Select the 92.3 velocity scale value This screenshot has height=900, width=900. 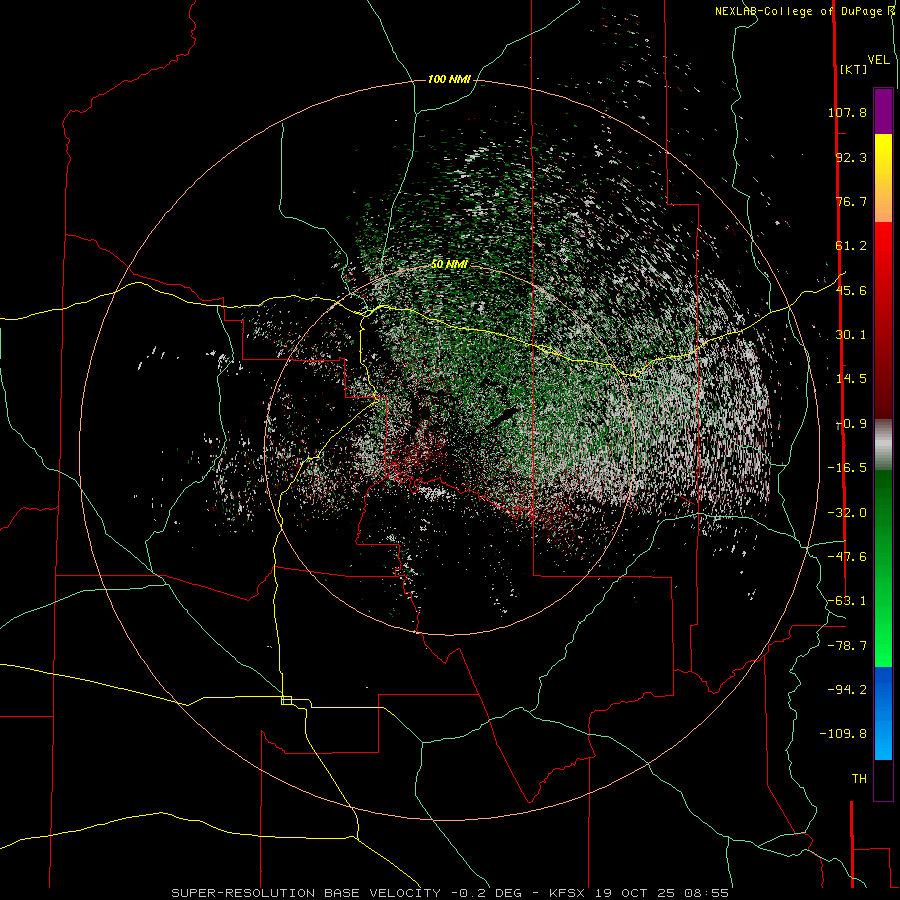click(851, 157)
